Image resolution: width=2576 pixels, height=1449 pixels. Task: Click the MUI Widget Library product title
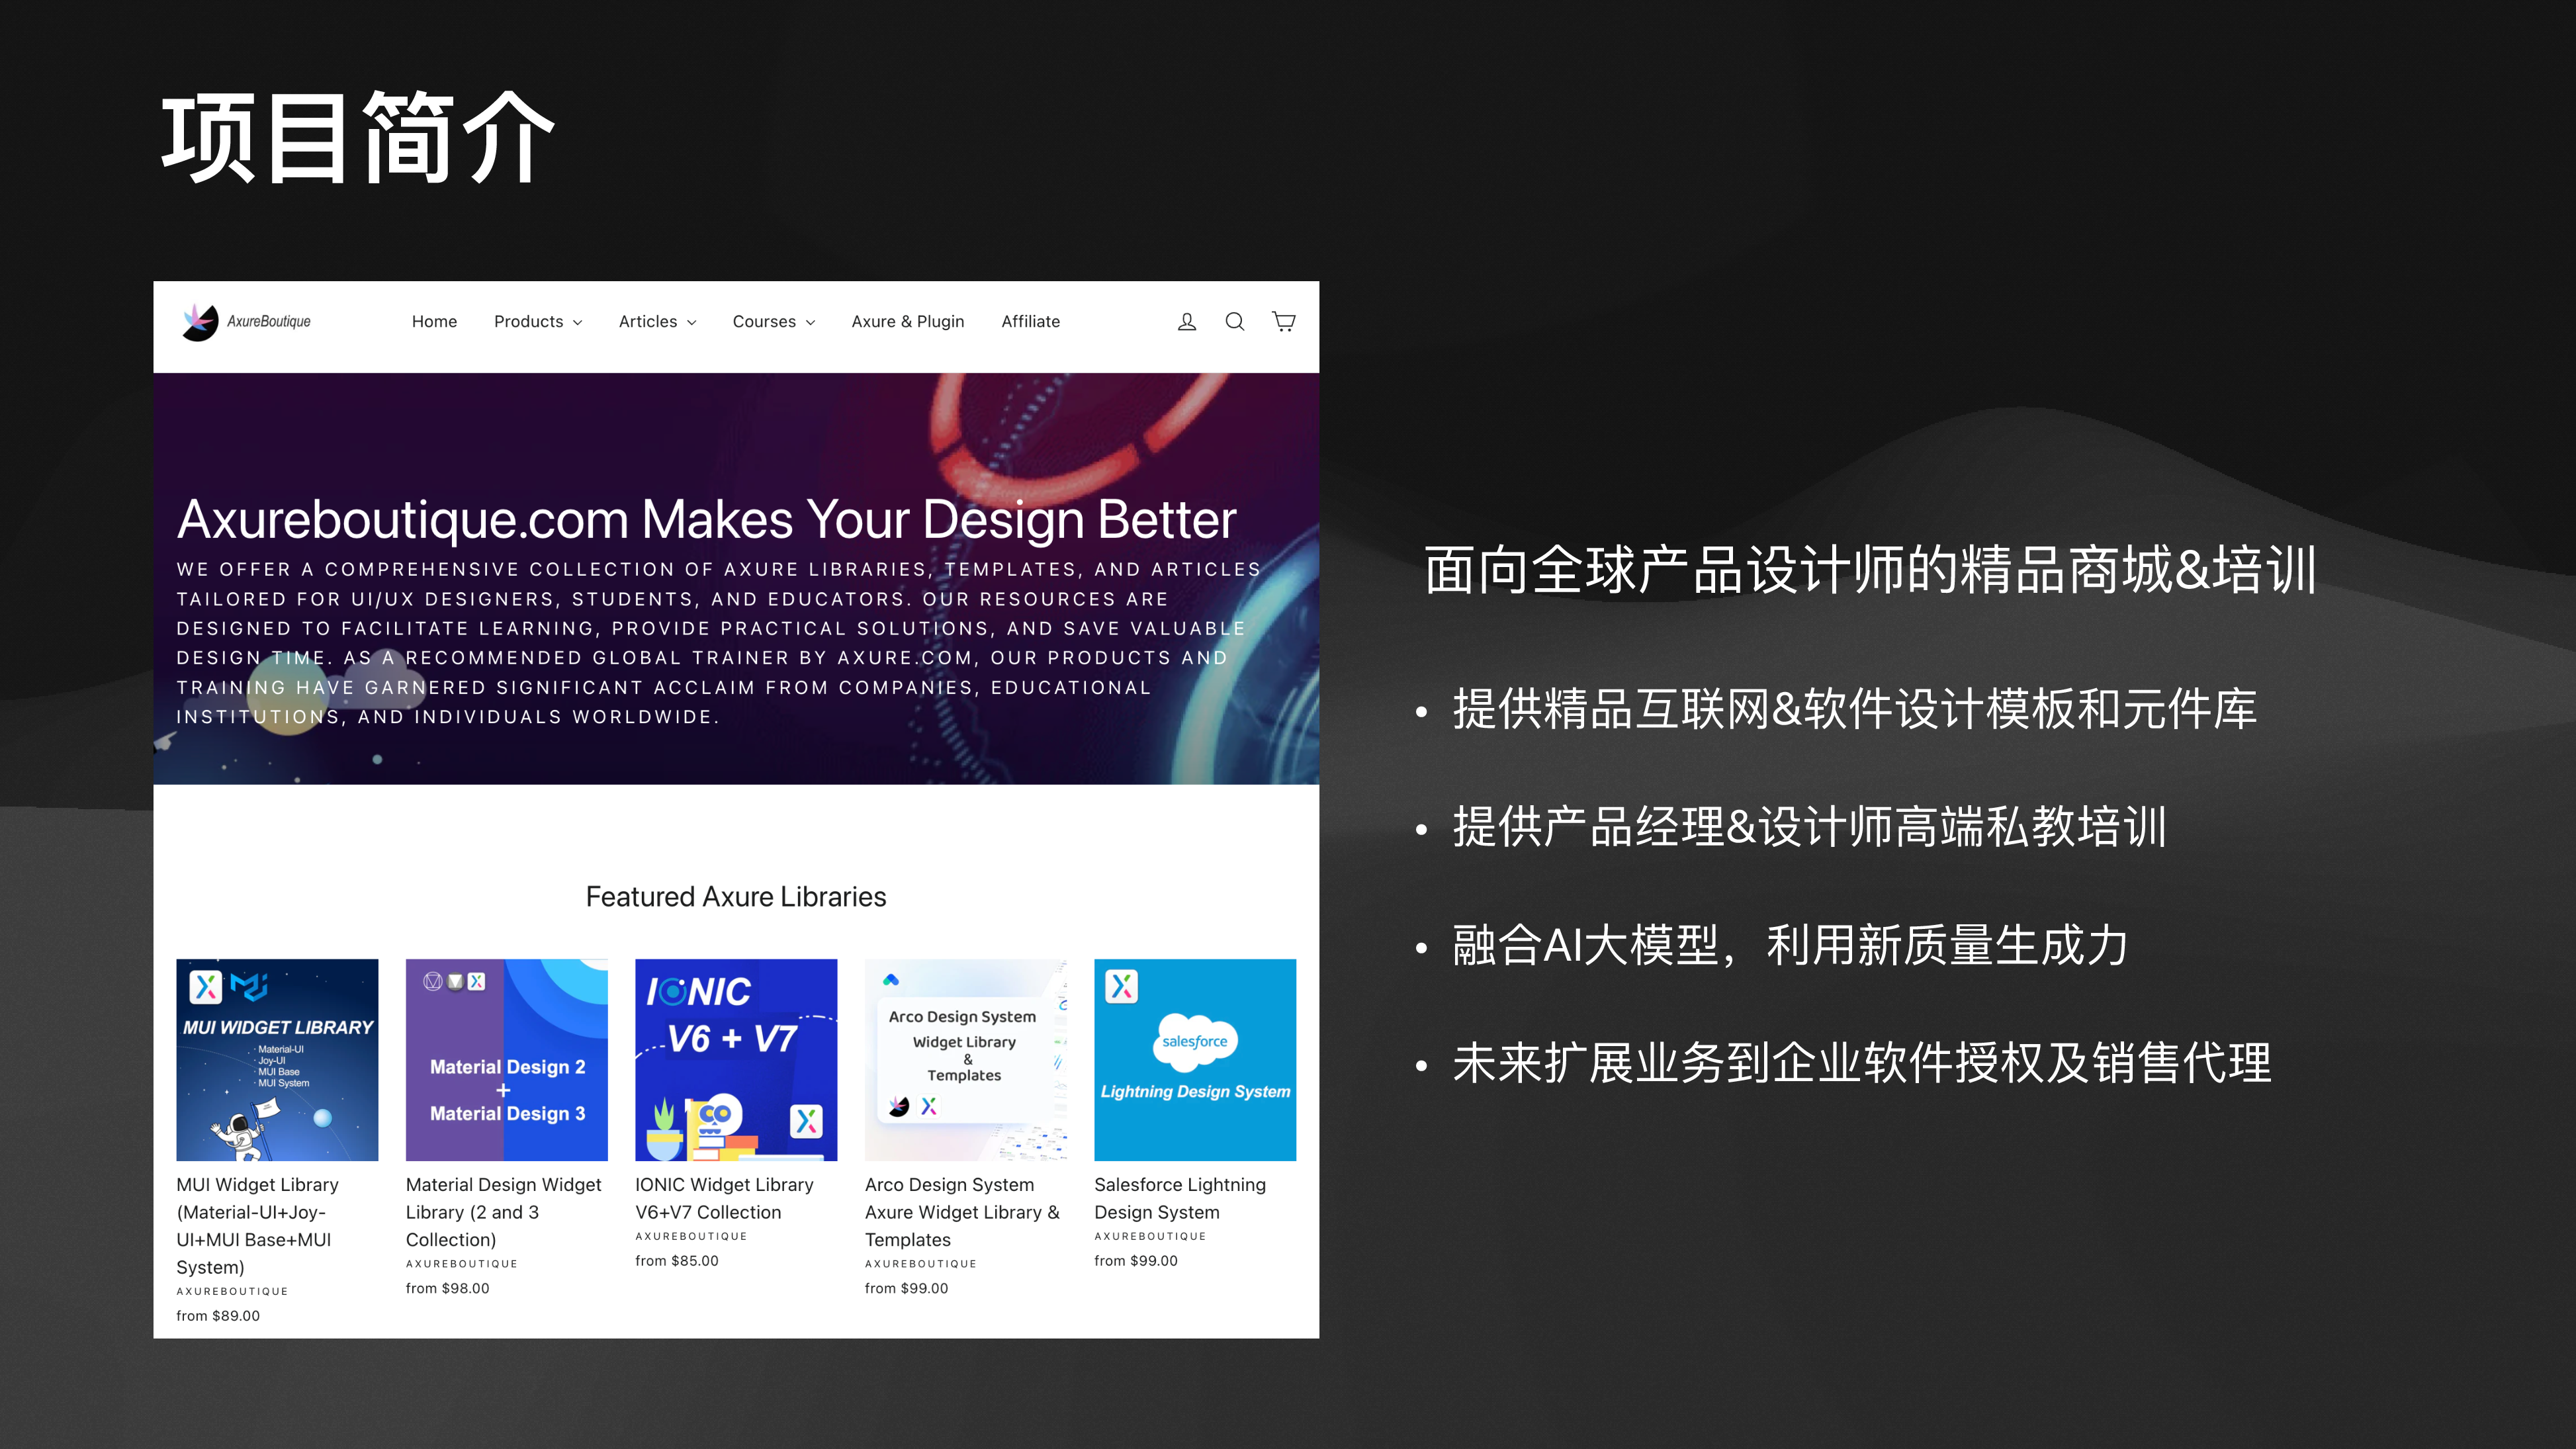(258, 1225)
